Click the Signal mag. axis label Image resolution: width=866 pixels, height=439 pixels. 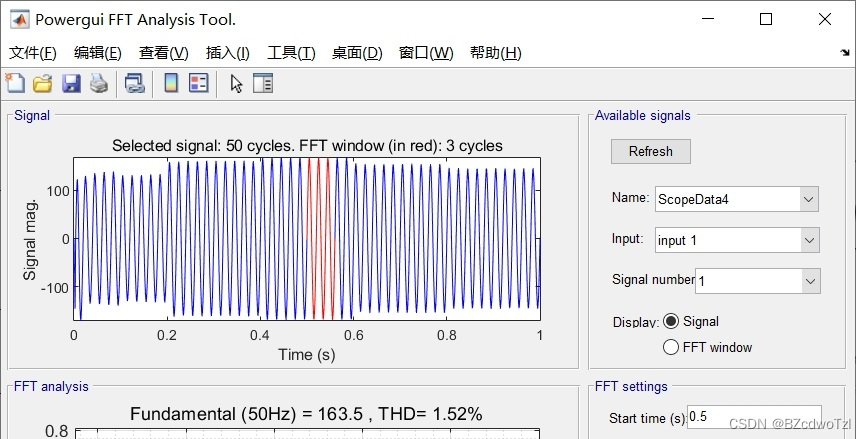click(30, 240)
